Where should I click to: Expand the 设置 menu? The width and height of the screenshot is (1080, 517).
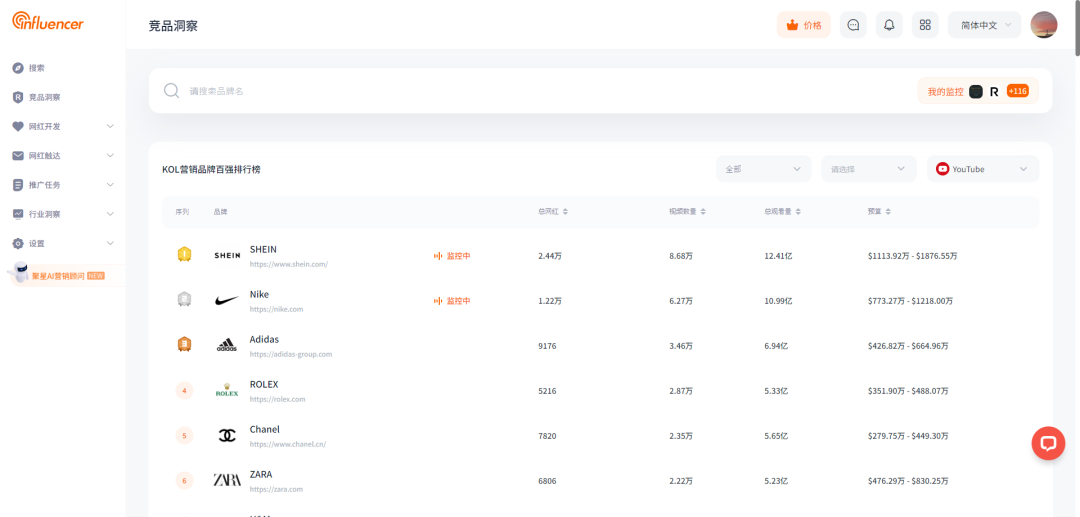pos(62,244)
